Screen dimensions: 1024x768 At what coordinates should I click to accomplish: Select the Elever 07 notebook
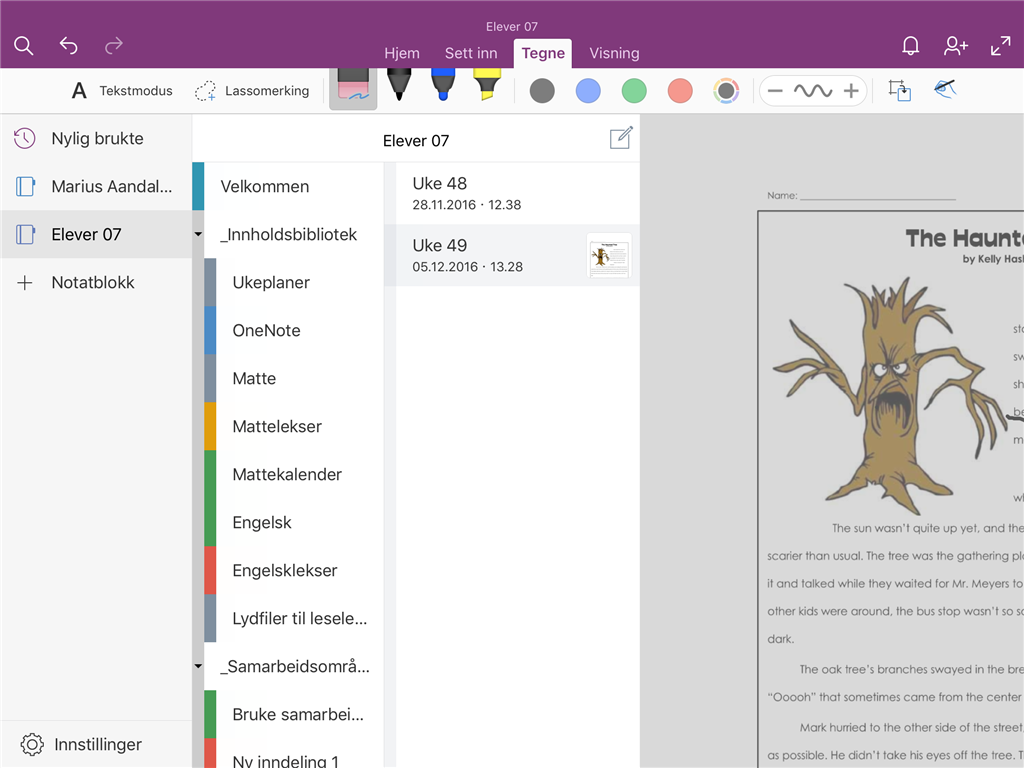[x=96, y=234]
